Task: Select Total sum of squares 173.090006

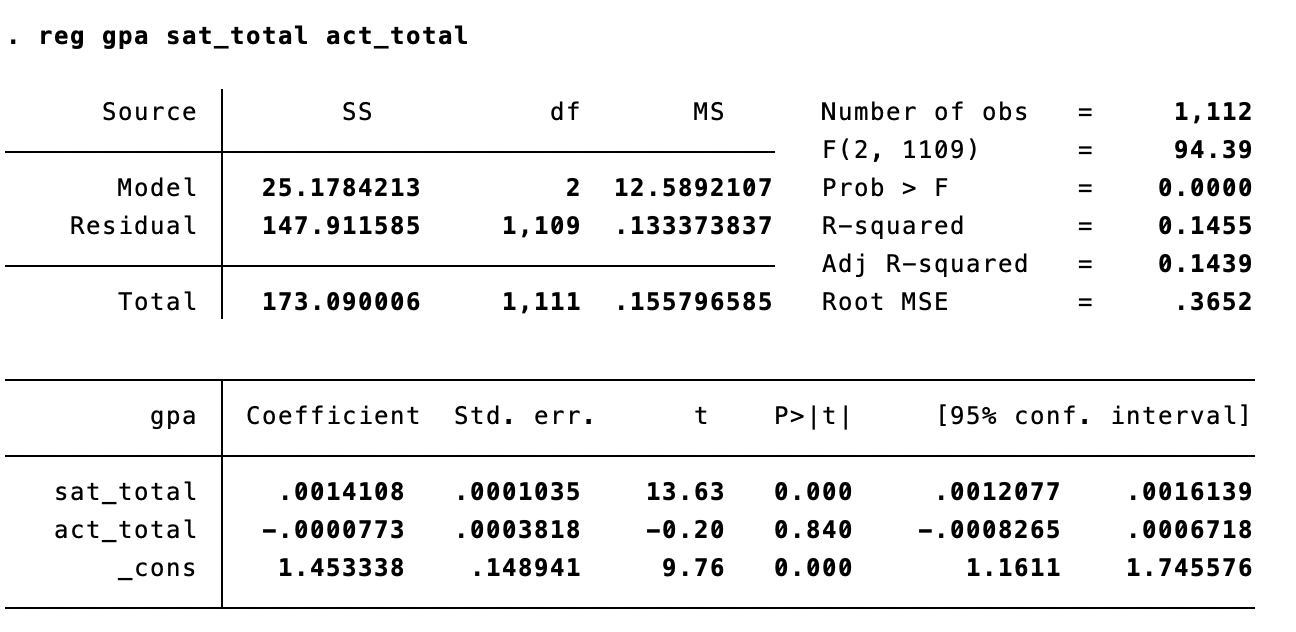Action: (x=341, y=302)
